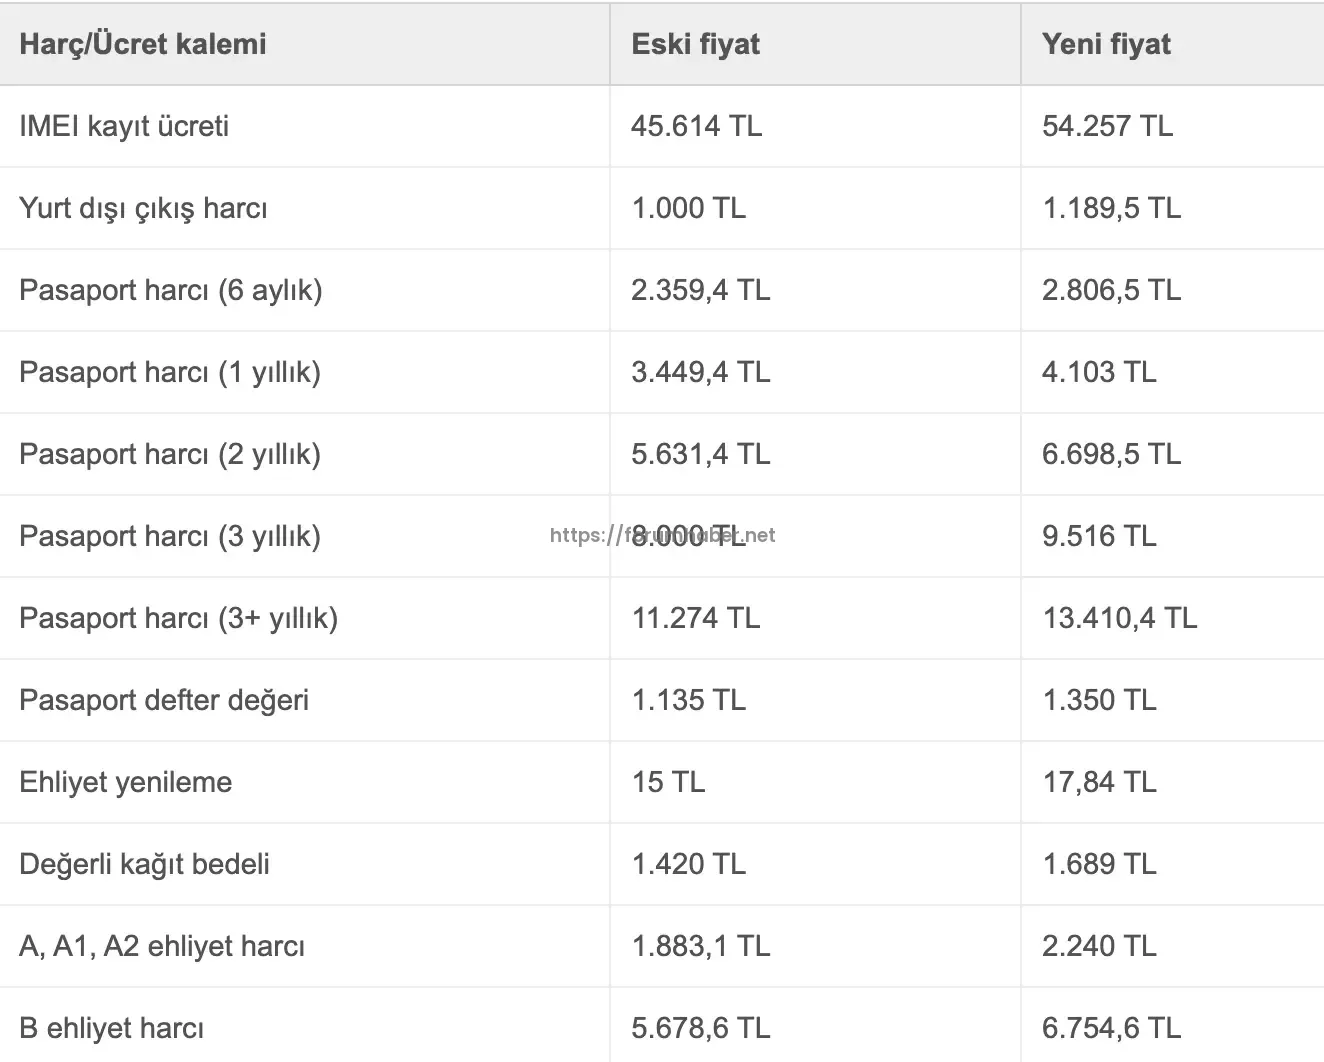1324x1062 pixels.
Task: Click the "Ehliyet yenileme" row label
Action: click(125, 782)
